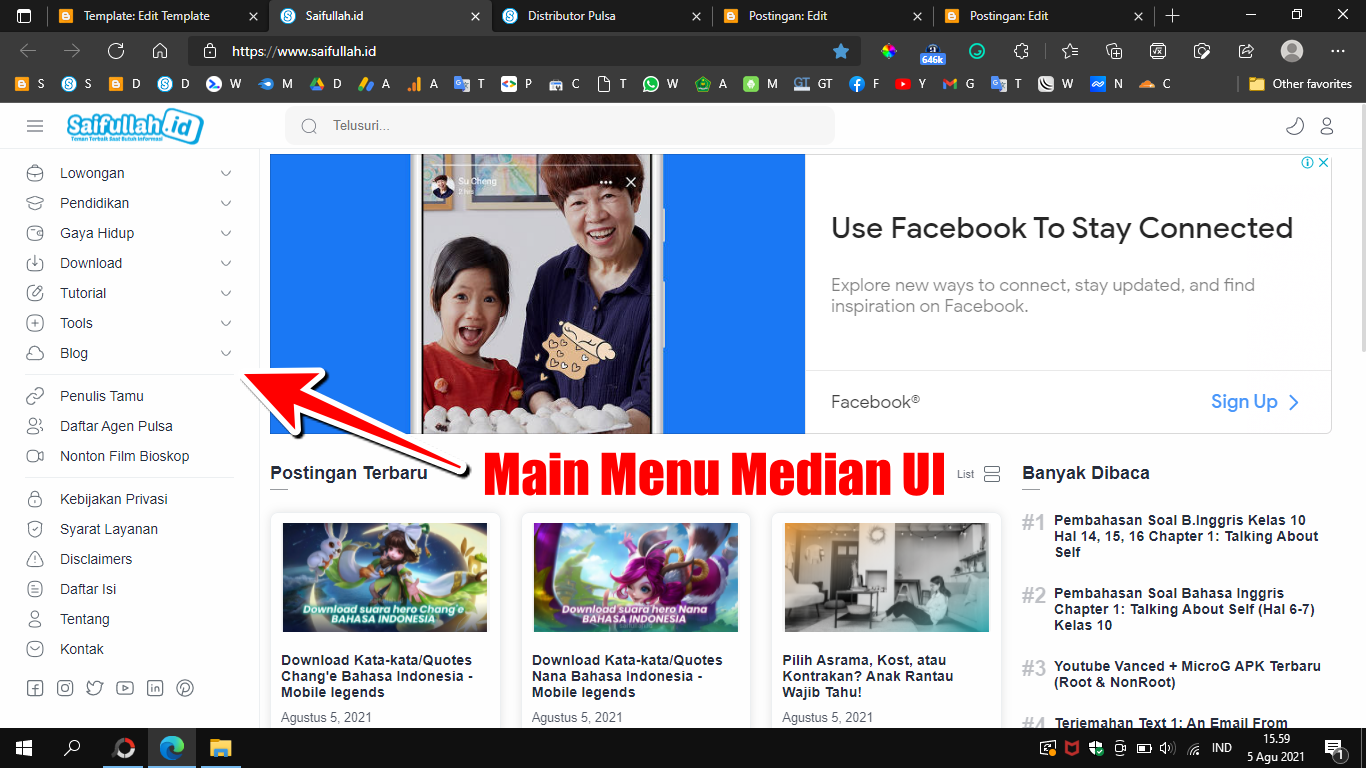Click the Daftar Isi list icon
This screenshot has height=768, width=1366.
click(x=35, y=589)
